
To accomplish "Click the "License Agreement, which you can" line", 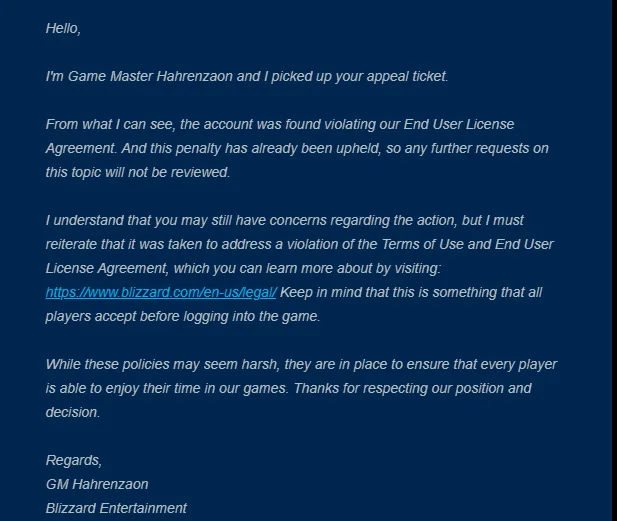I will (243, 268).
